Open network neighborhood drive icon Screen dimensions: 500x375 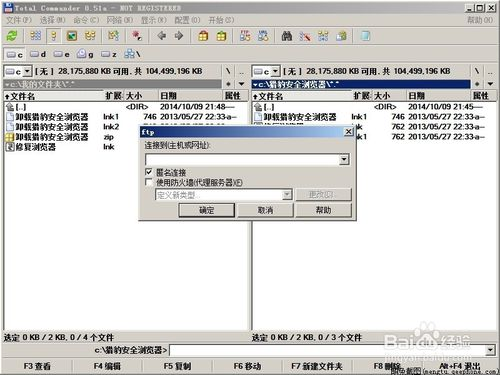click(x=132, y=54)
